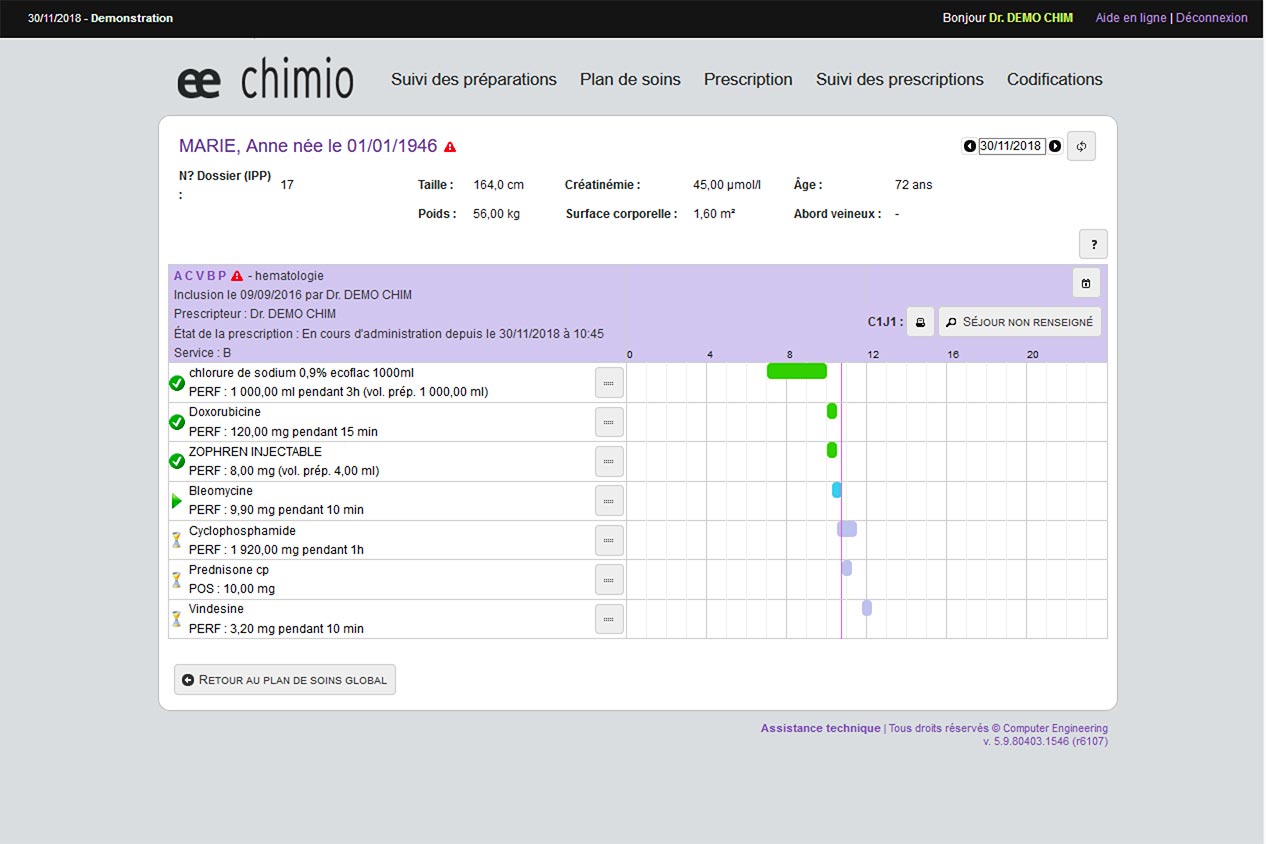Click the next day arrow beside date
The height and width of the screenshot is (844, 1266).
click(x=1055, y=146)
